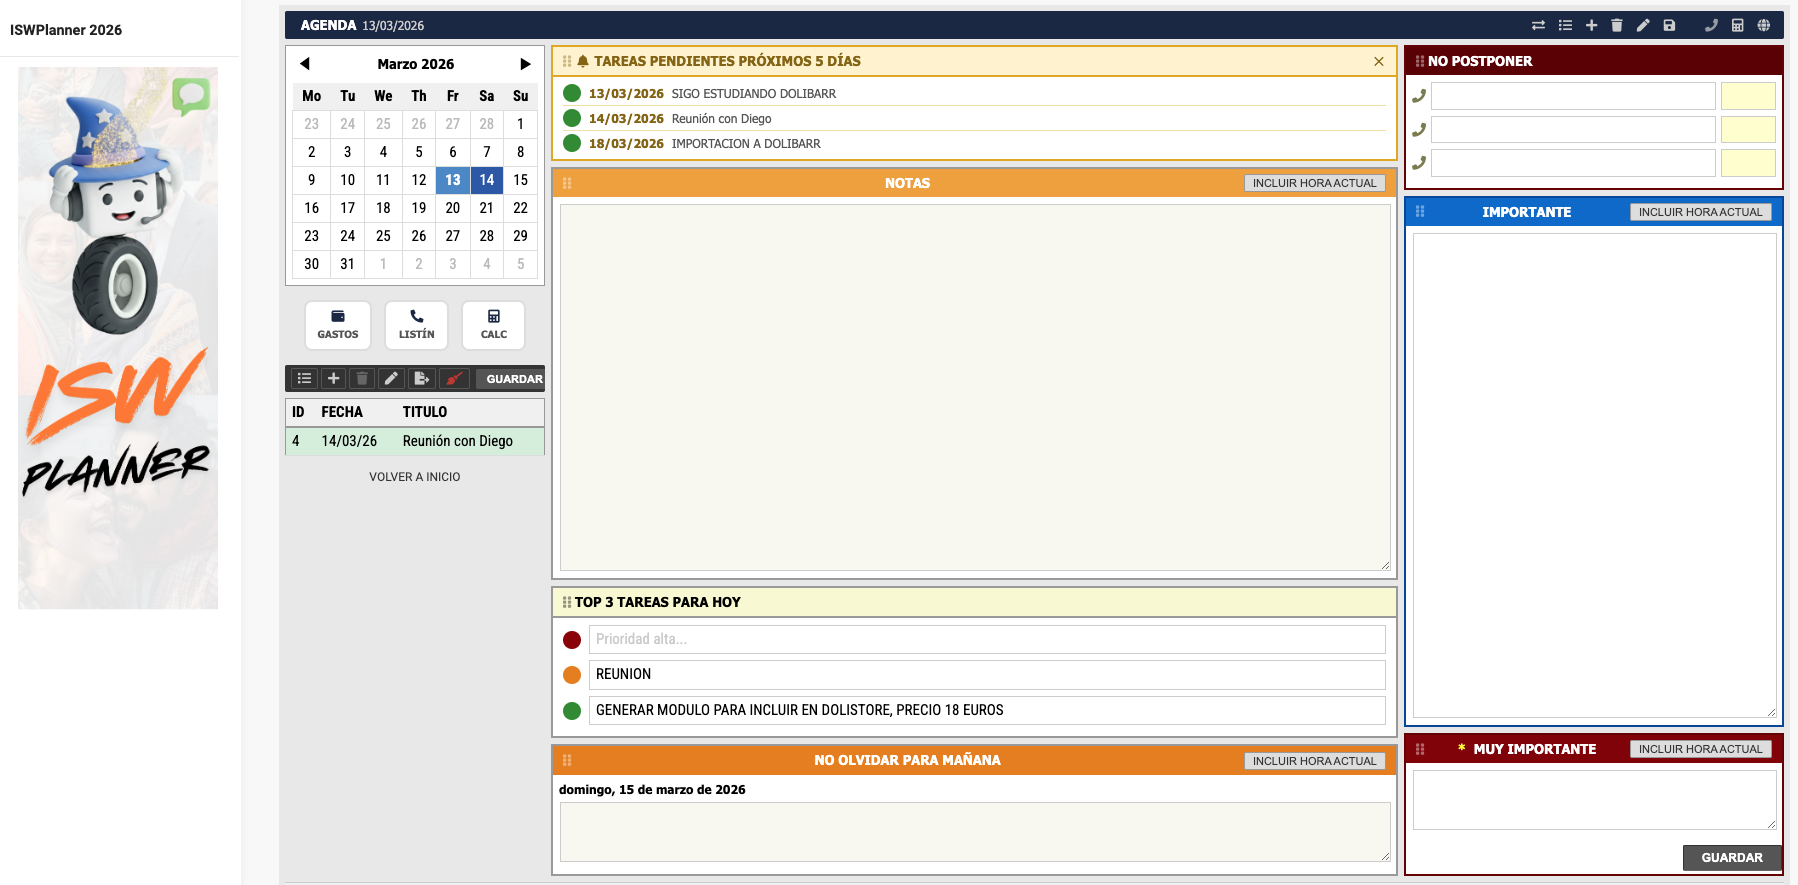Image resolution: width=1798 pixels, height=885 pixels.
Task: Open the CALC calculator button
Action: pyautogui.click(x=494, y=325)
